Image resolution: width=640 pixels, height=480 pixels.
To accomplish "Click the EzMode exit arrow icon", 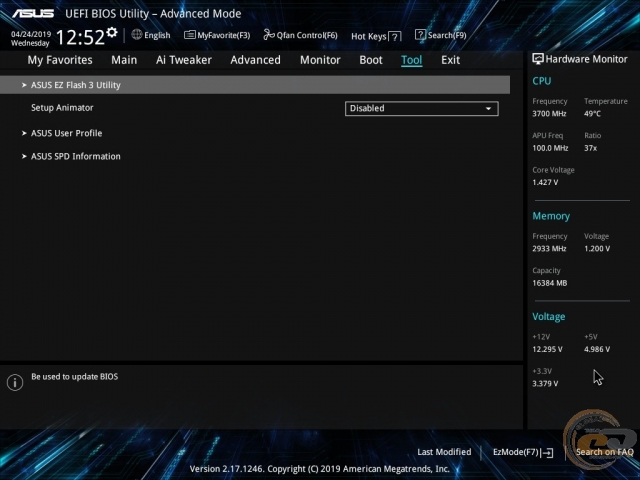I will pyautogui.click(x=547, y=453).
